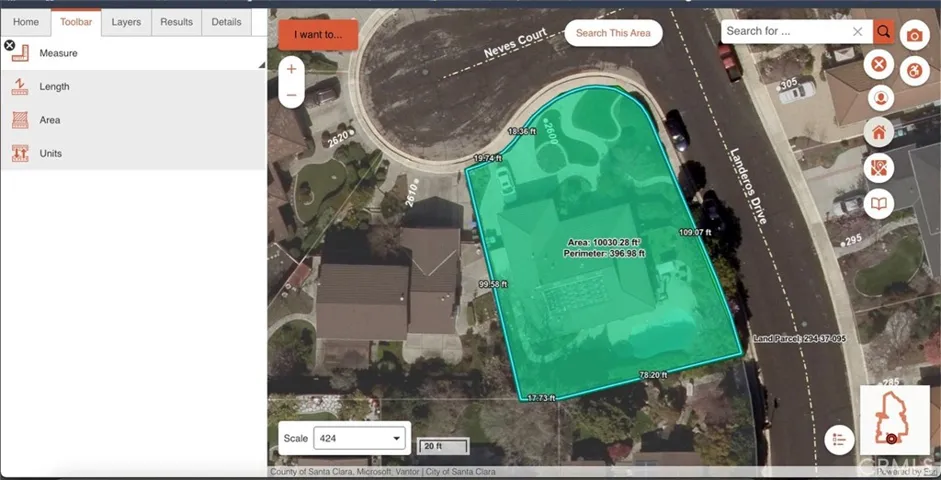Click the Land Parcel: 294-37-095 label
This screenshot has height=480, width=941.
pyautogui.click(x=799, y=339)
